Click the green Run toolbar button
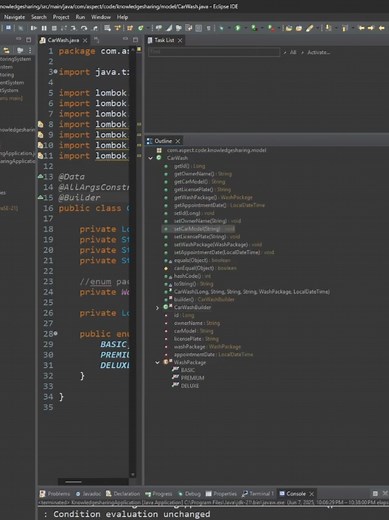389x520 pixels. pyautogui.click(x=237, y=28)
